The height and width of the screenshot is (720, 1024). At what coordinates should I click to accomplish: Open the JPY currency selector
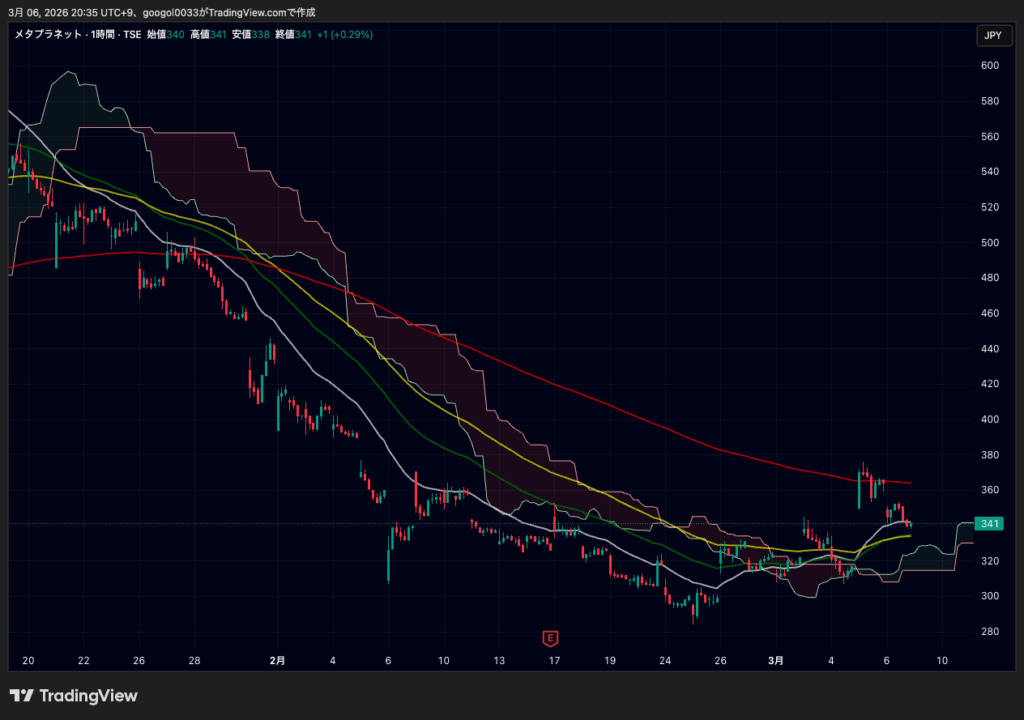tap(992, 36)
